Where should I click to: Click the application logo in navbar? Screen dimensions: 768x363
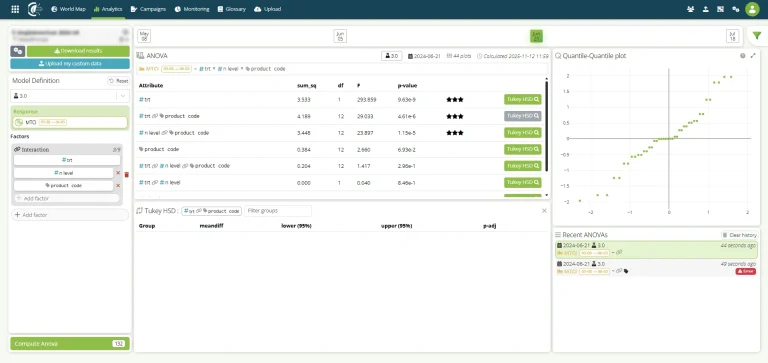(35, 9)
